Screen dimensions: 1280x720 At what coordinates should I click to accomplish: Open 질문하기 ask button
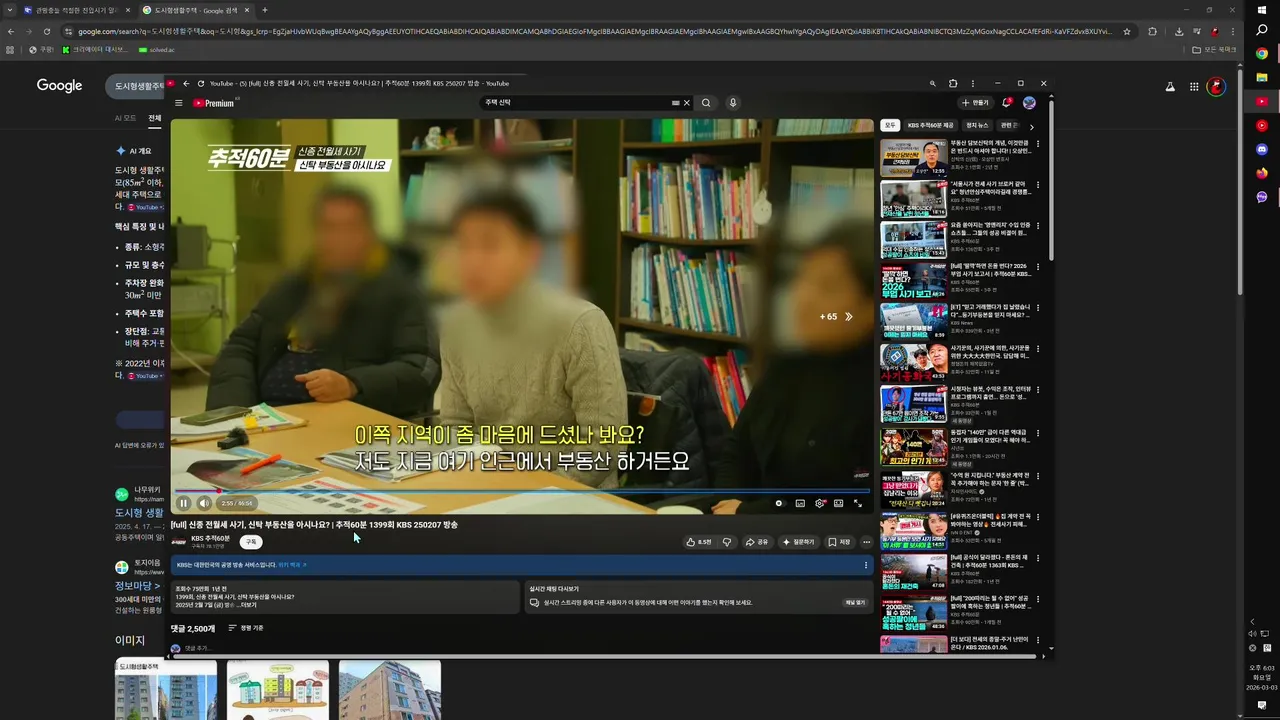798,542
